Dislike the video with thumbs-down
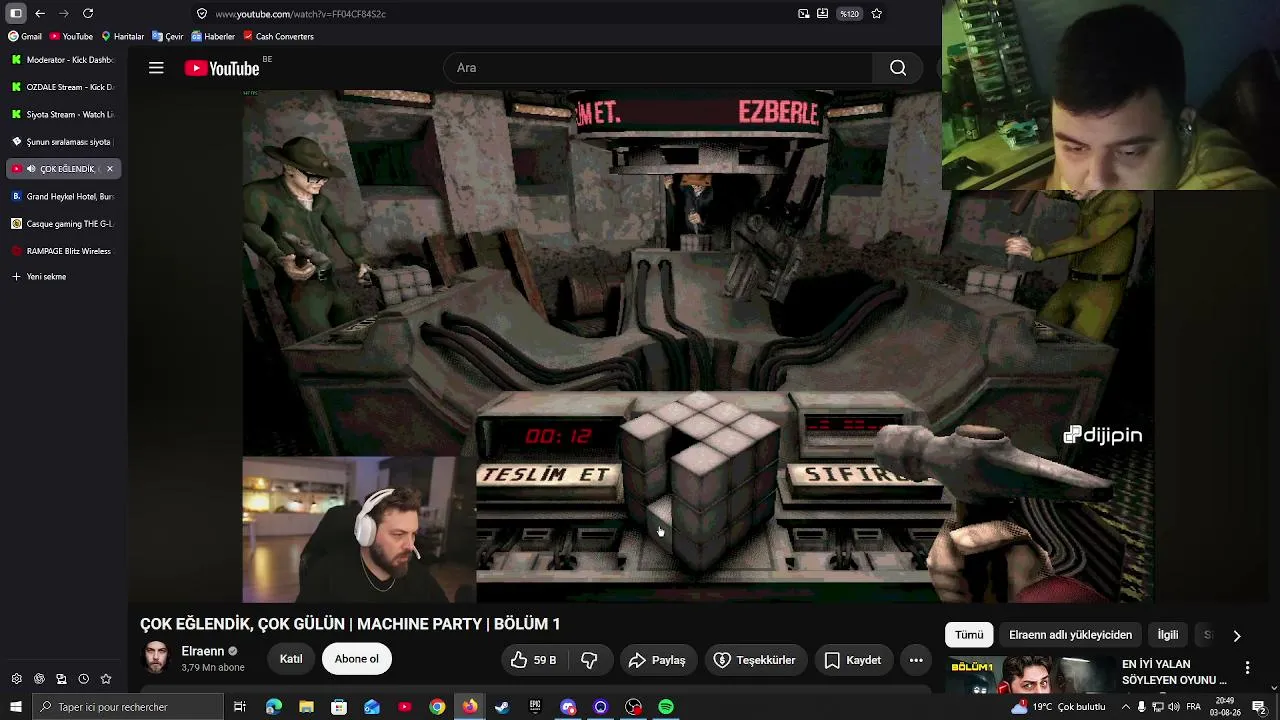Screen dimensions: 1280x720 tap(589, 660)
